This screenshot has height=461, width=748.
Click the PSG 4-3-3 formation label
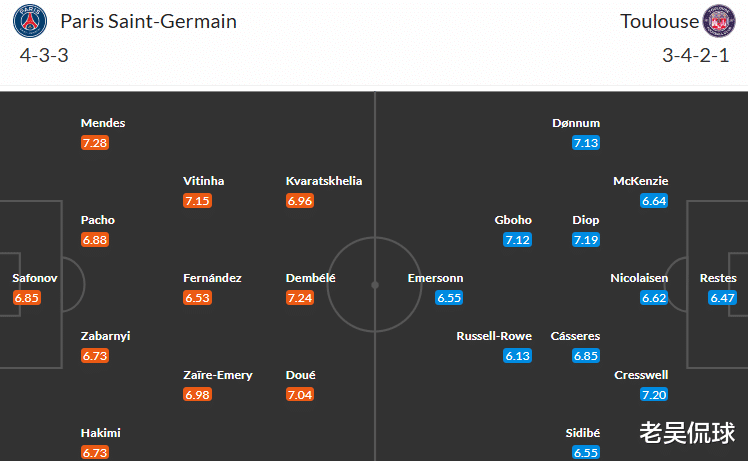[x=43, y=55]
